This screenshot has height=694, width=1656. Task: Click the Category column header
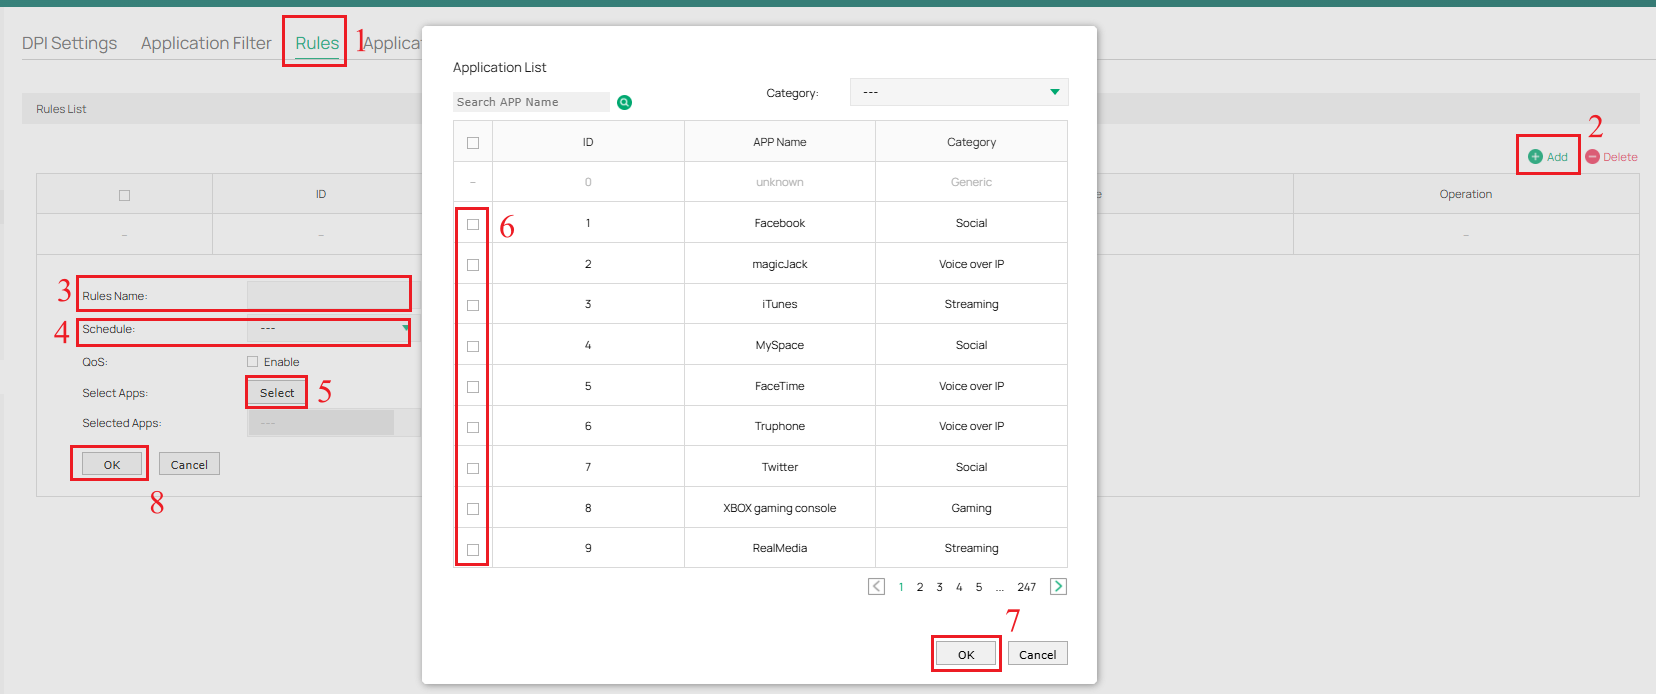(971, 142)
